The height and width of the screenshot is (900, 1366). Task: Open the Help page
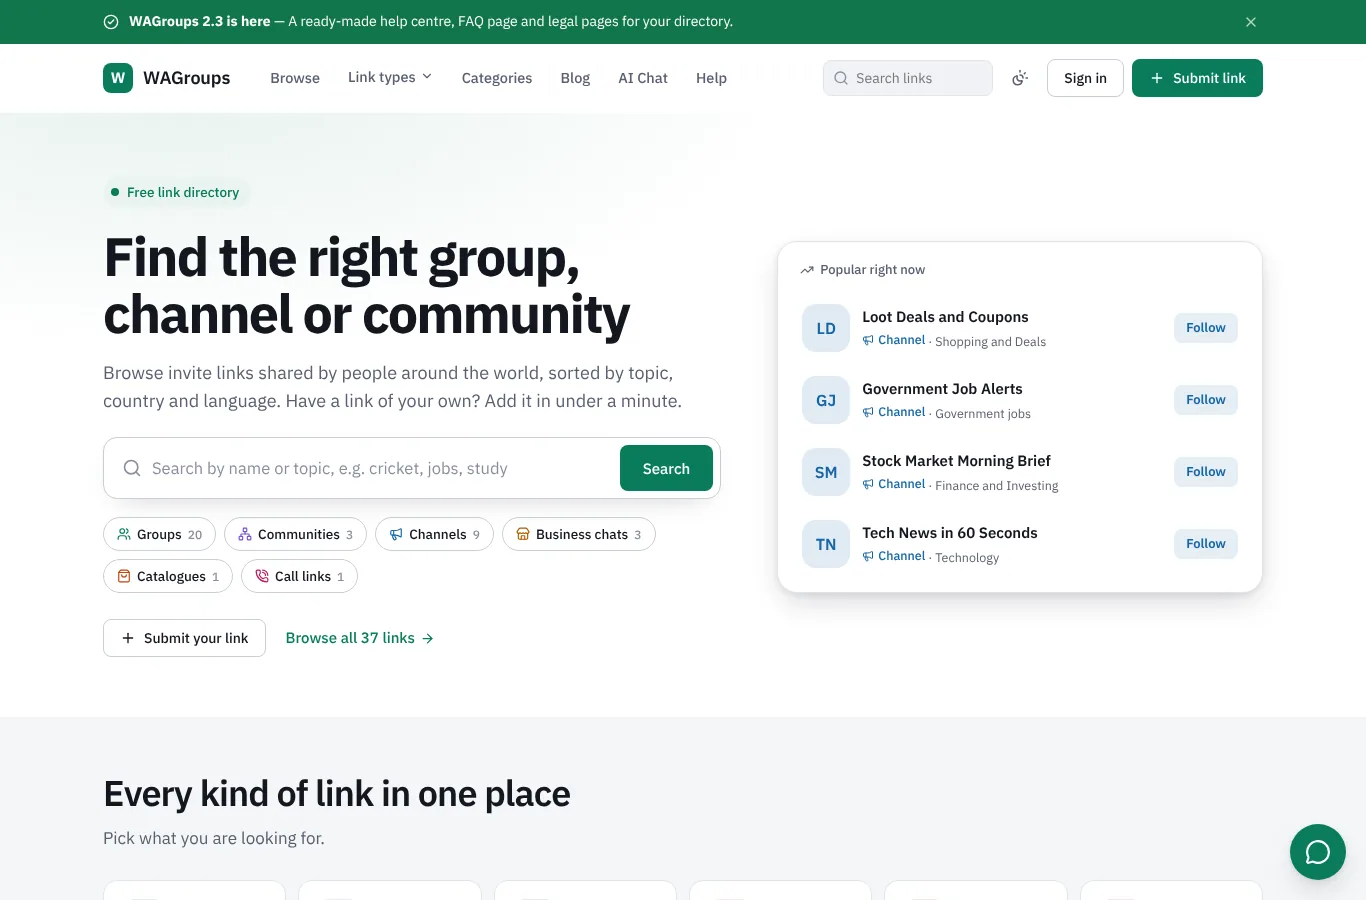(x=711, y=78)
